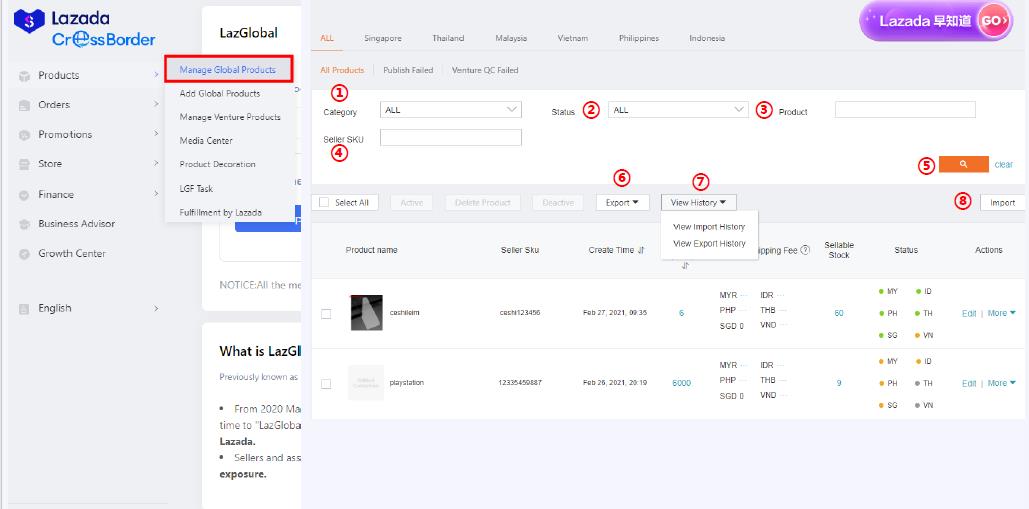Image resolution: width=1029 pixels, height=509 pixels.
Task: Select Manage Venture Products menu item
Action: pyautogui.click(x=230, y=117)
